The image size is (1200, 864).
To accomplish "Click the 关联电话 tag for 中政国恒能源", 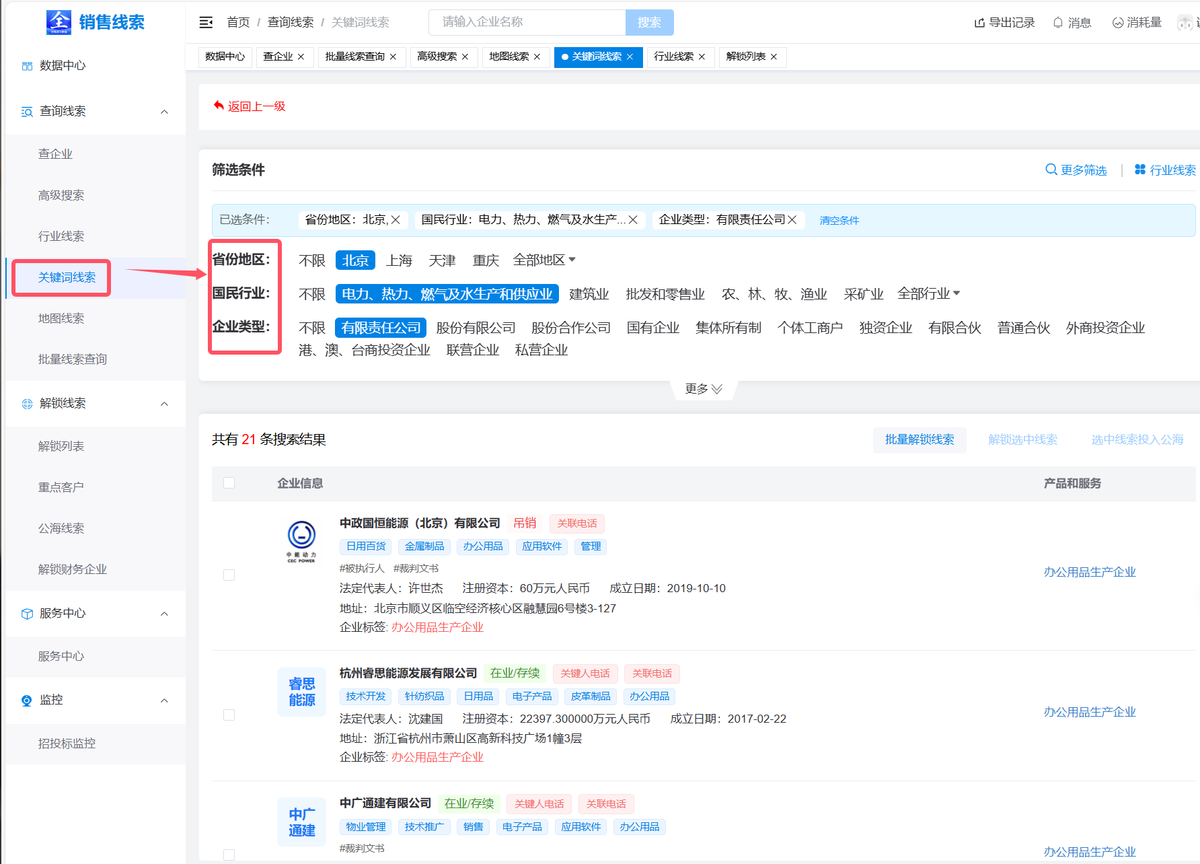I will 576,523.
